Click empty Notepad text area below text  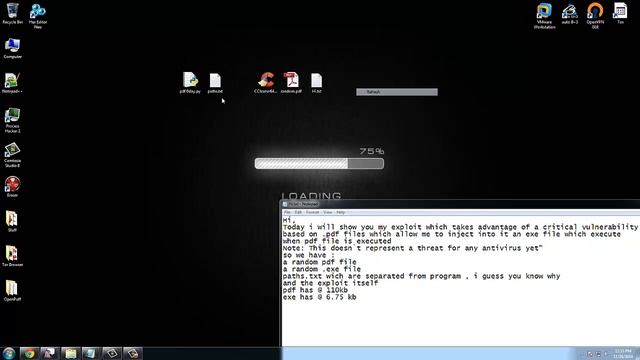pyautogui.click(x=460, y=324)
